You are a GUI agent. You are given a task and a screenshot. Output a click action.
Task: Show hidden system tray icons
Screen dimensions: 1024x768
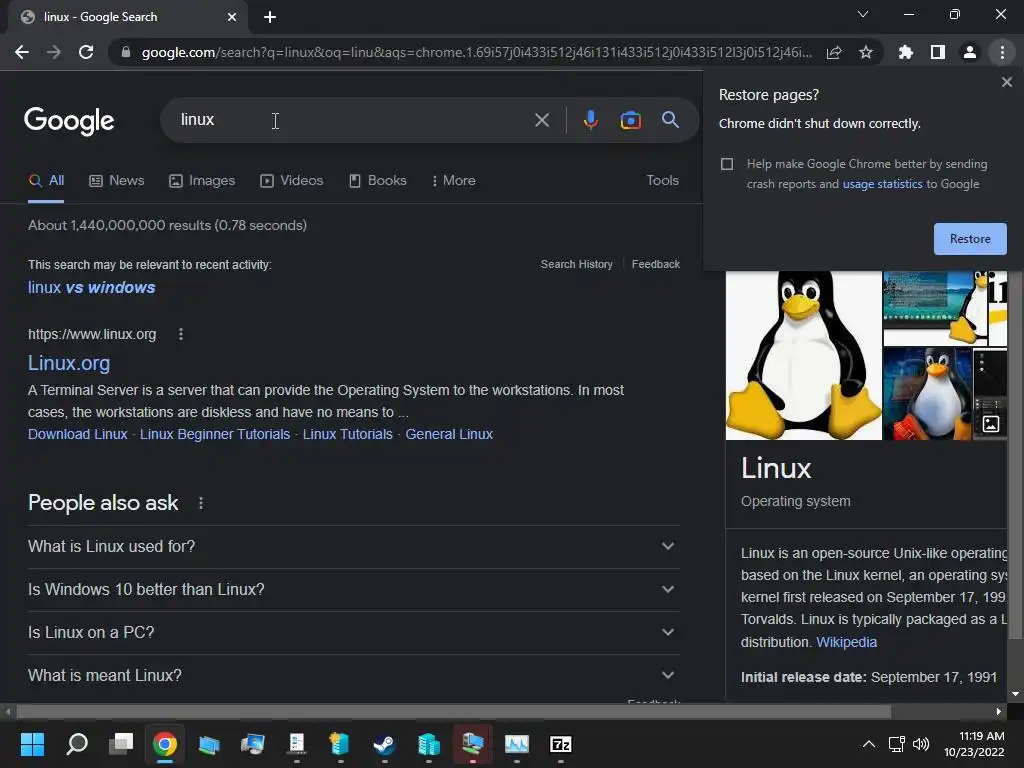tap(869, 744)
